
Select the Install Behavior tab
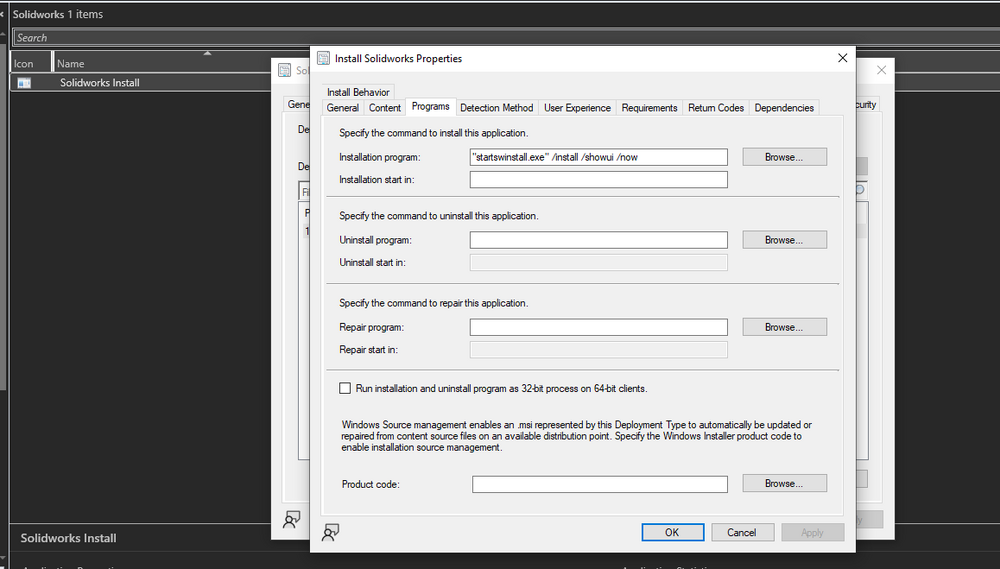click(358, 92)
